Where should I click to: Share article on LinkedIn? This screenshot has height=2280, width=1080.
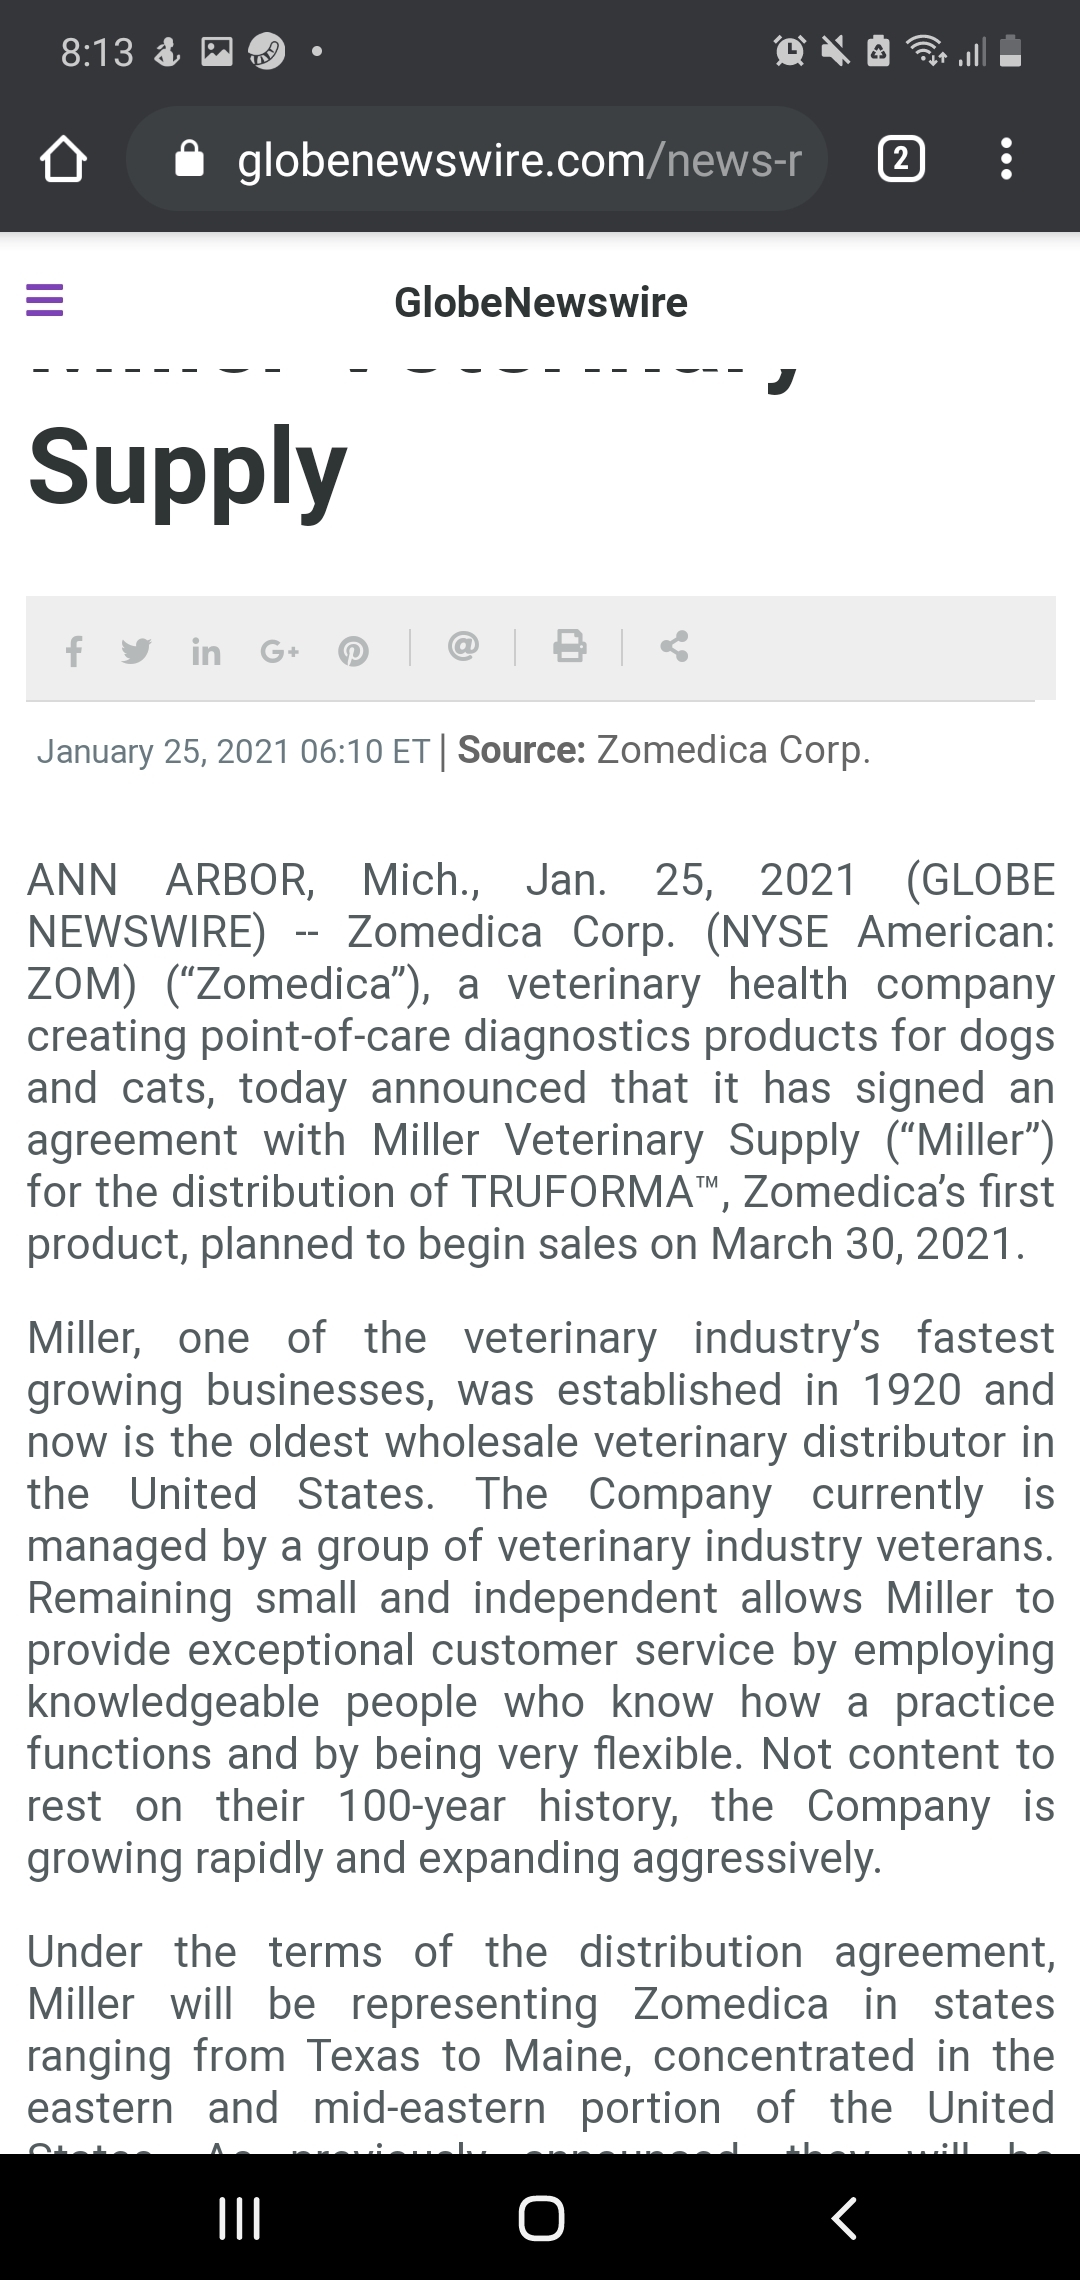click(x=206, y=652)
